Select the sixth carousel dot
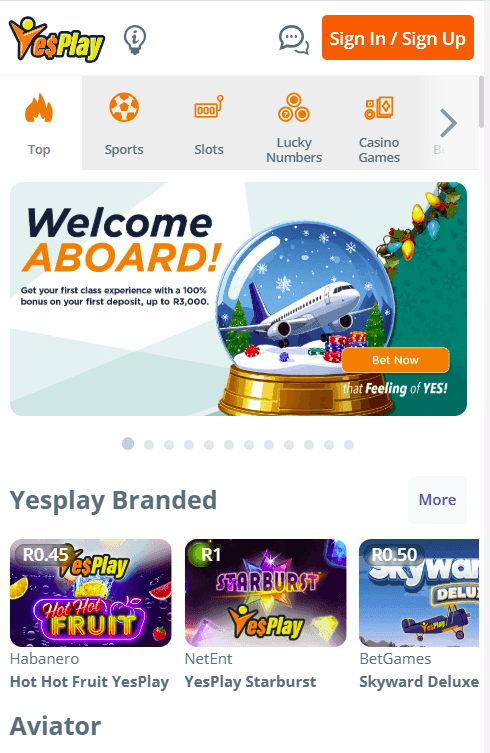Image resolution: width=490 pixels, height=753 pixels. [x=229, y=445]
